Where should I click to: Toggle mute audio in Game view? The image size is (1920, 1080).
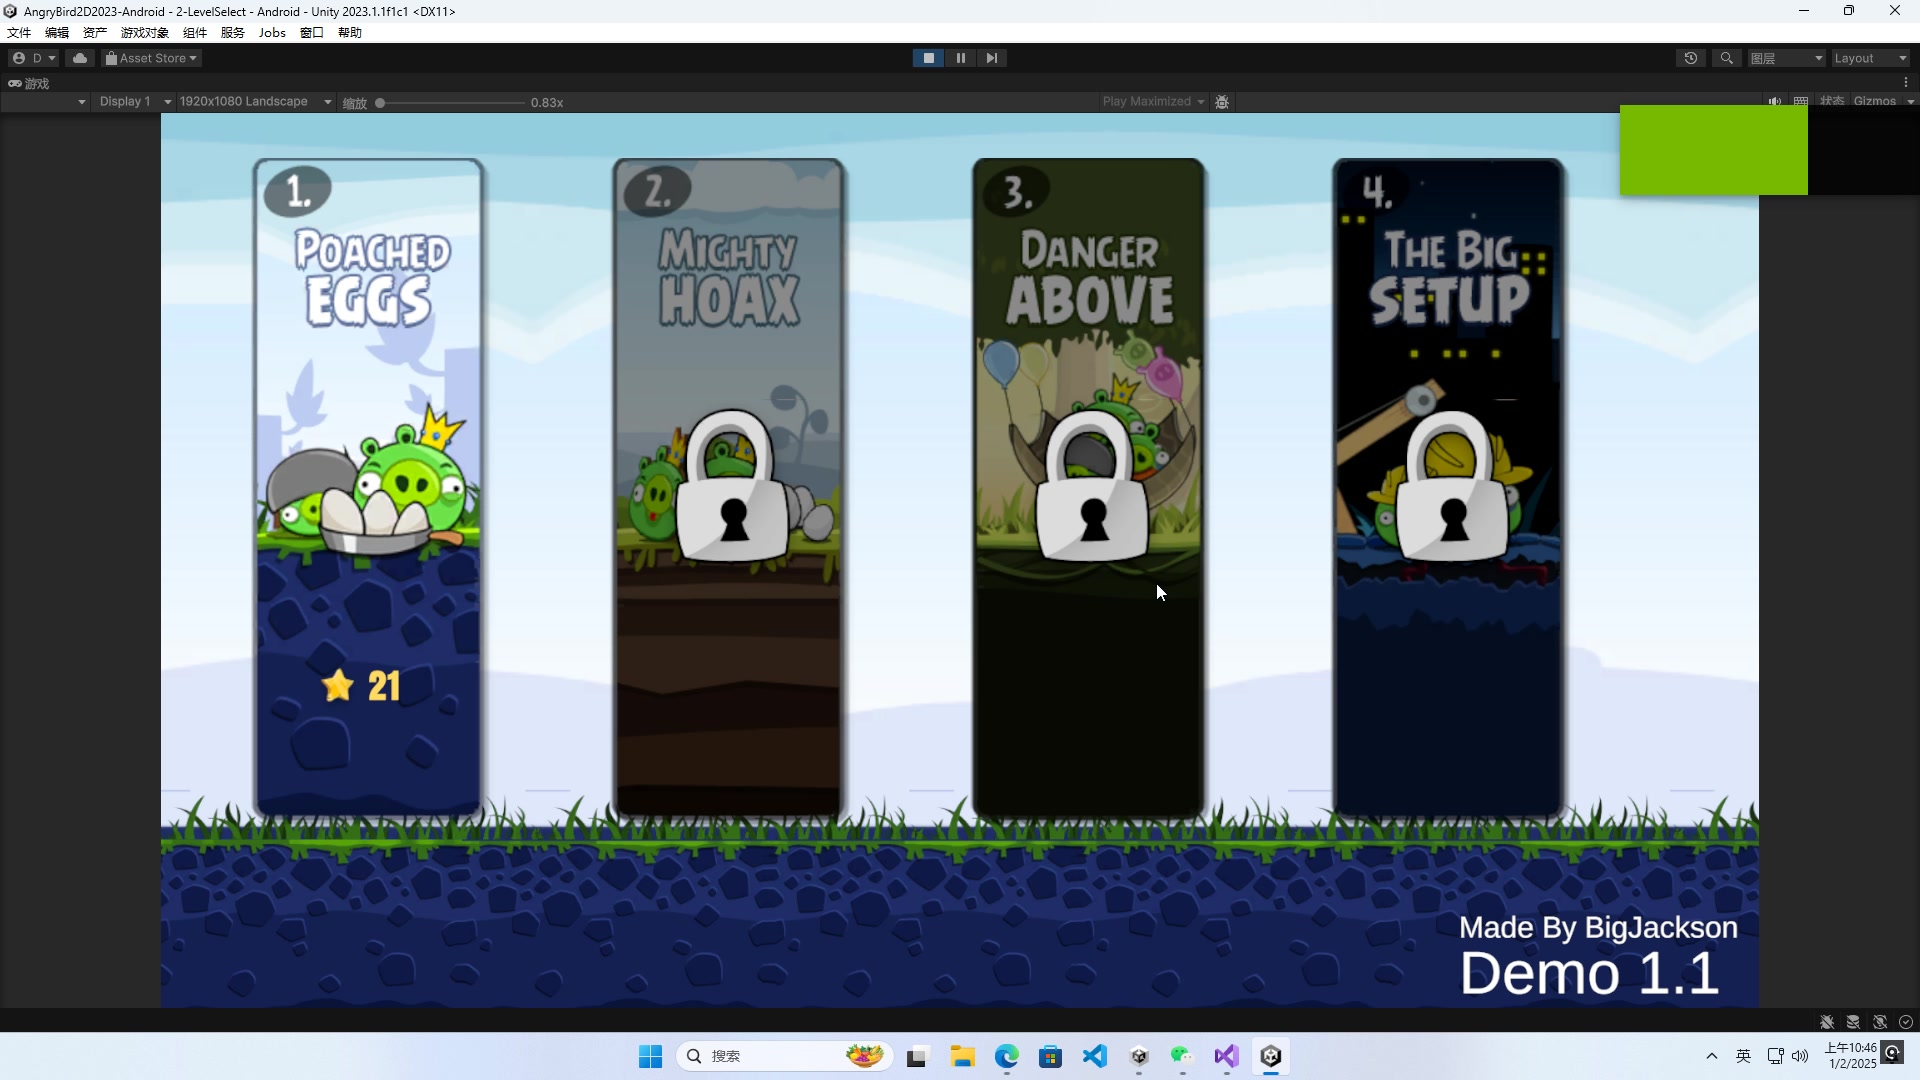click(x=1774, y=101)
